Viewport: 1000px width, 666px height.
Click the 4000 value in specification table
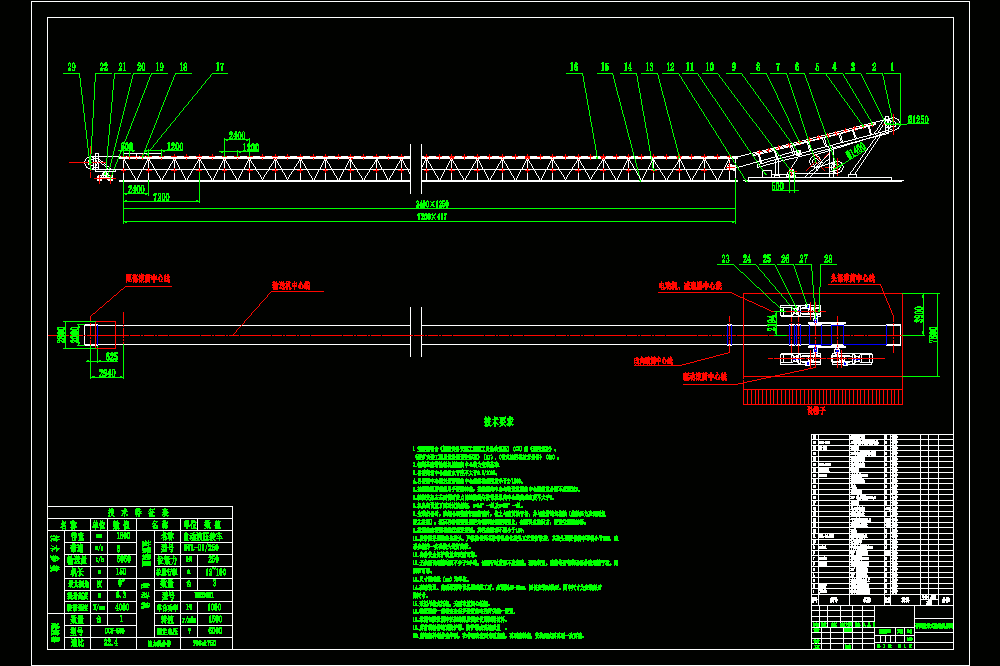pos(122,607)
